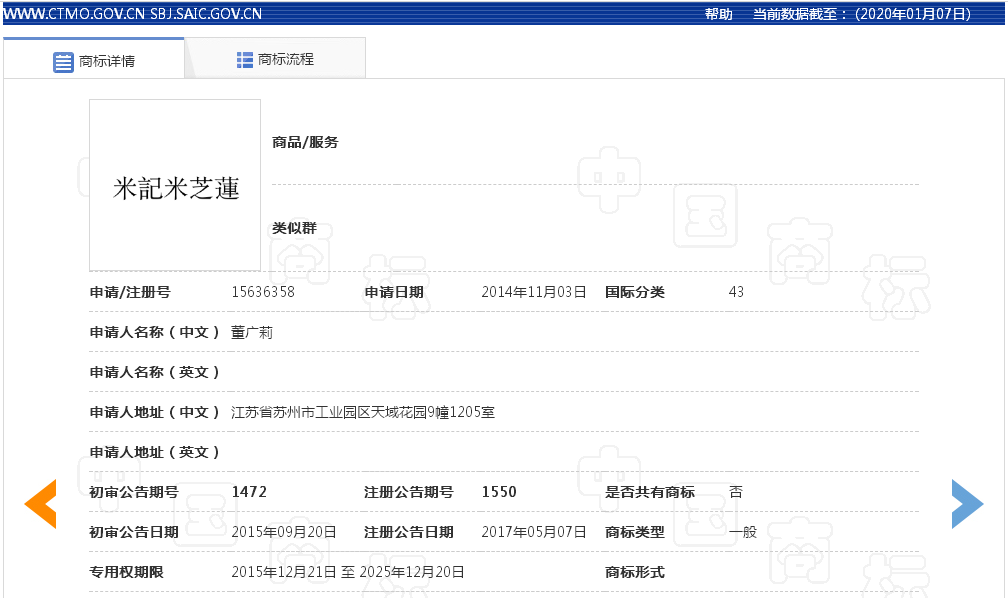Viewport: 1008px width, 598px height.
Task: Select registration announcement issue 1550
Action: (x=499, y=492)
